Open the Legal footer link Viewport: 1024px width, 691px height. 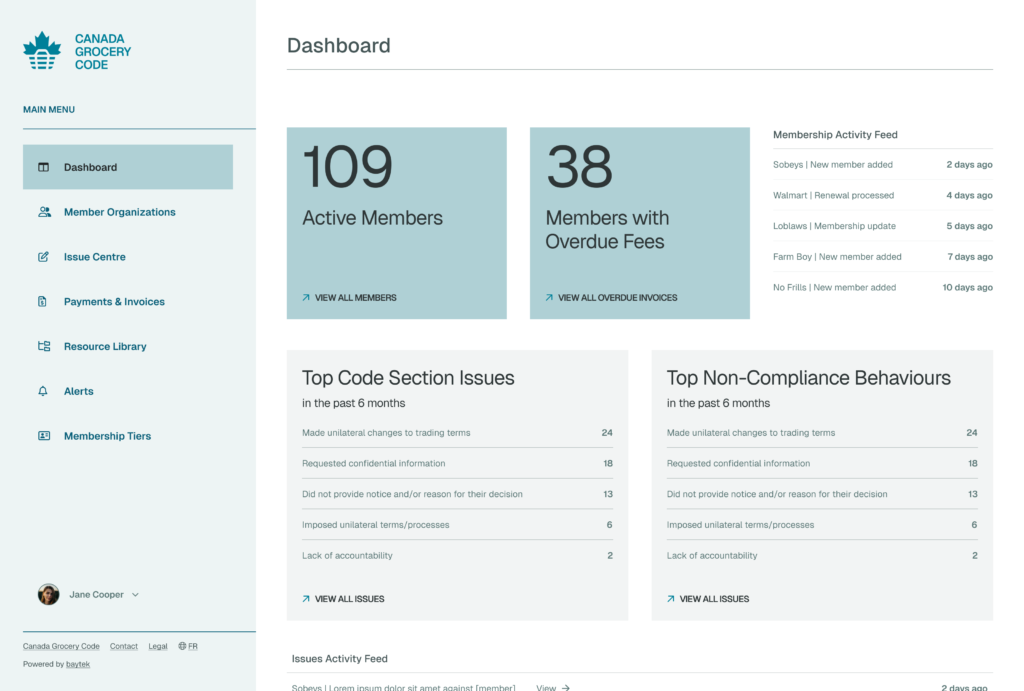(x=158, y=646)
